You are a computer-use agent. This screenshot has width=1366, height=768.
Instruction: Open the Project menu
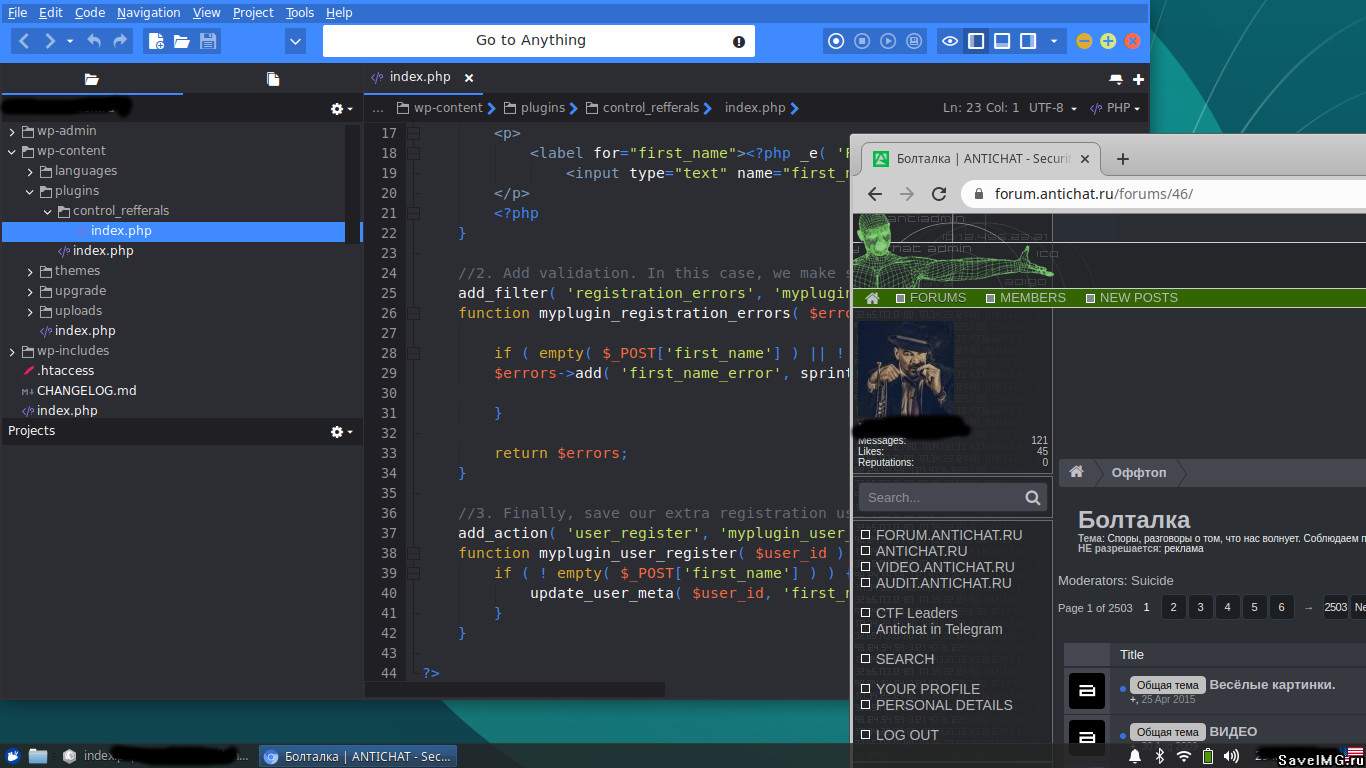point(253,12)
